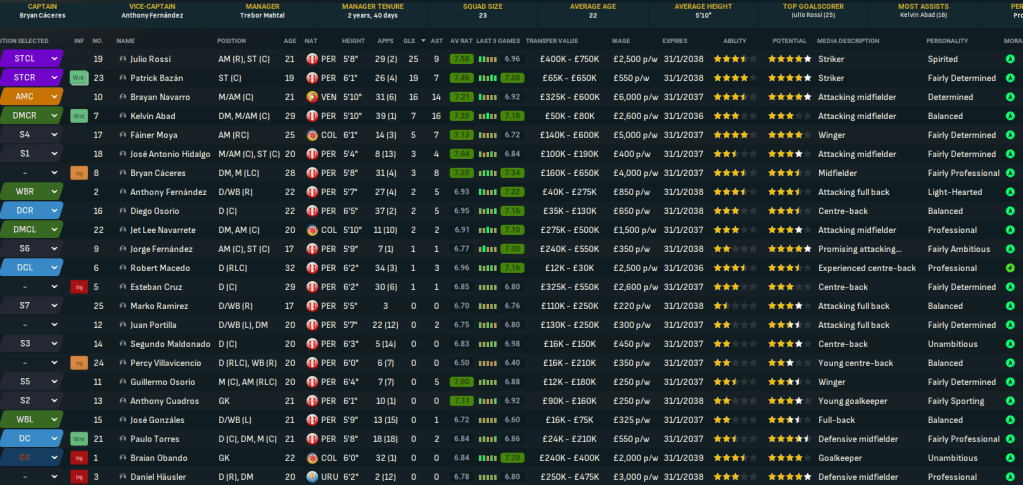Click Esteban Cruz's red Inj badge
The width and height of the screenshot is (1023, 485).
click(79, 287)
